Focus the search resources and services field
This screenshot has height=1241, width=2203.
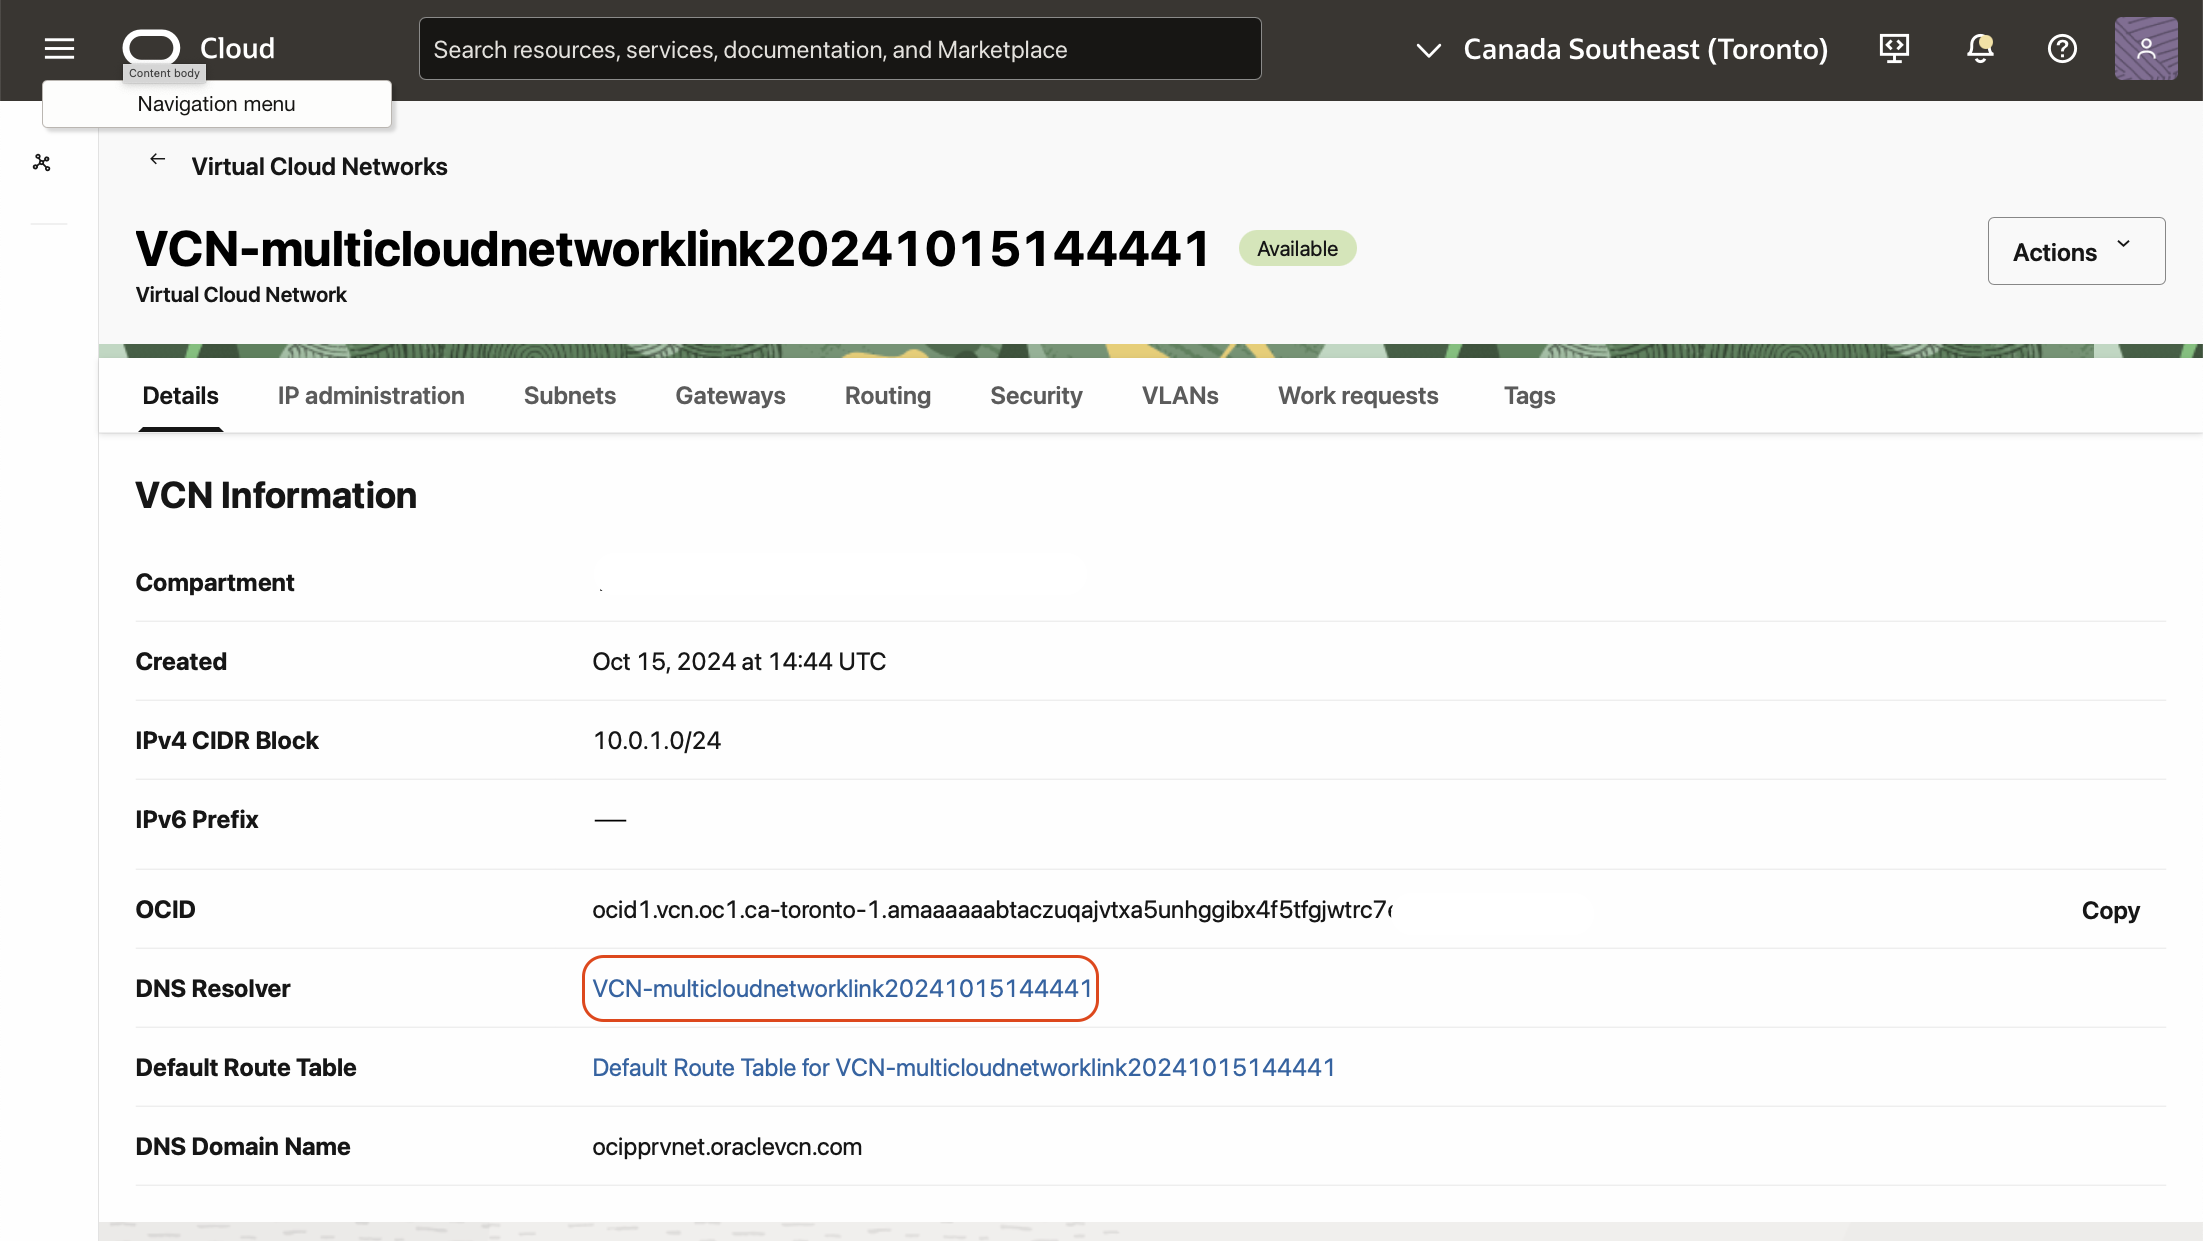839,49
